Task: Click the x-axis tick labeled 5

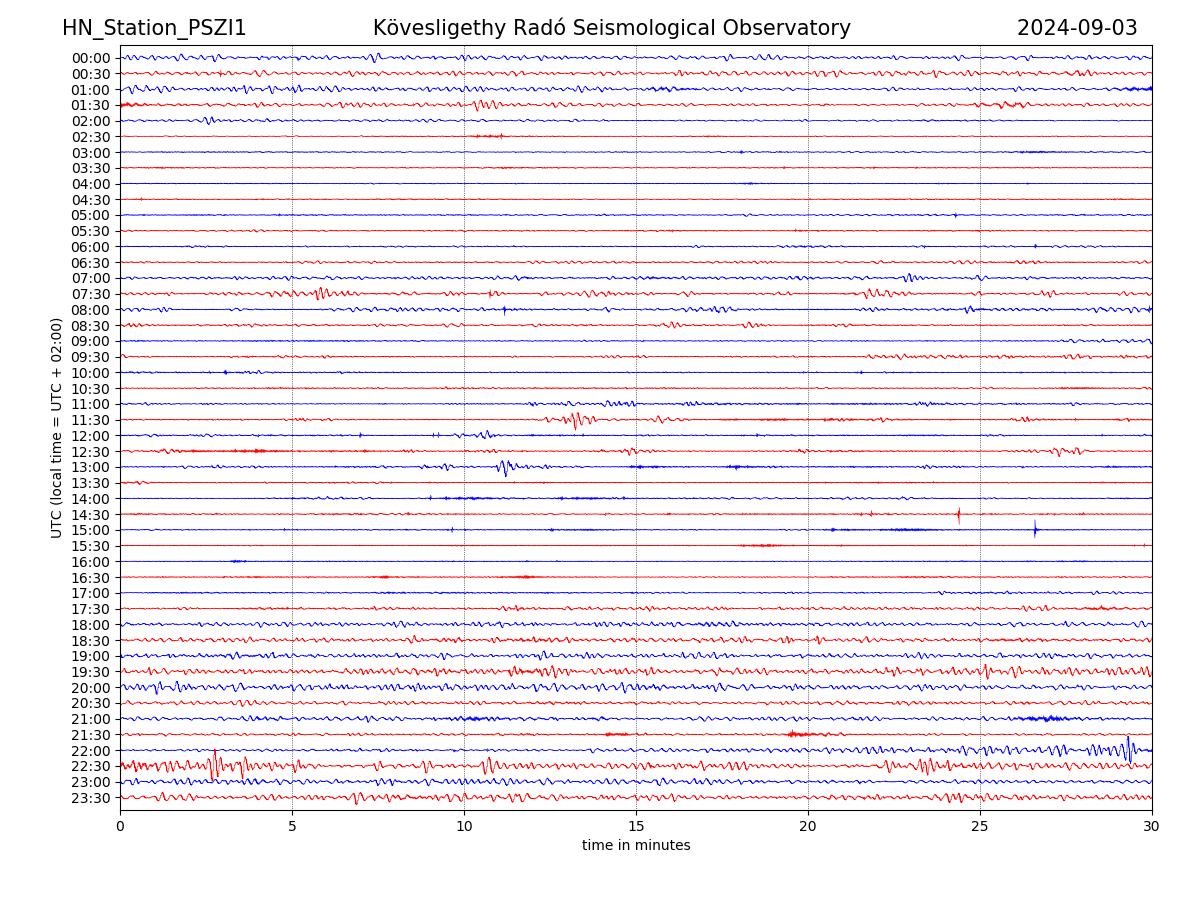Action: click(292, 827)
